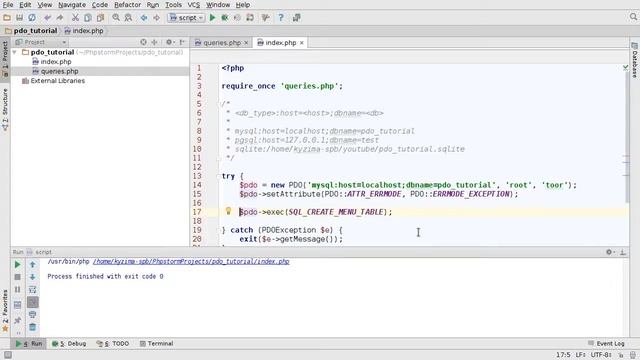640x360 pixels.
Task: Click the Save All toolbar icon
Action: tap(19, 18)
